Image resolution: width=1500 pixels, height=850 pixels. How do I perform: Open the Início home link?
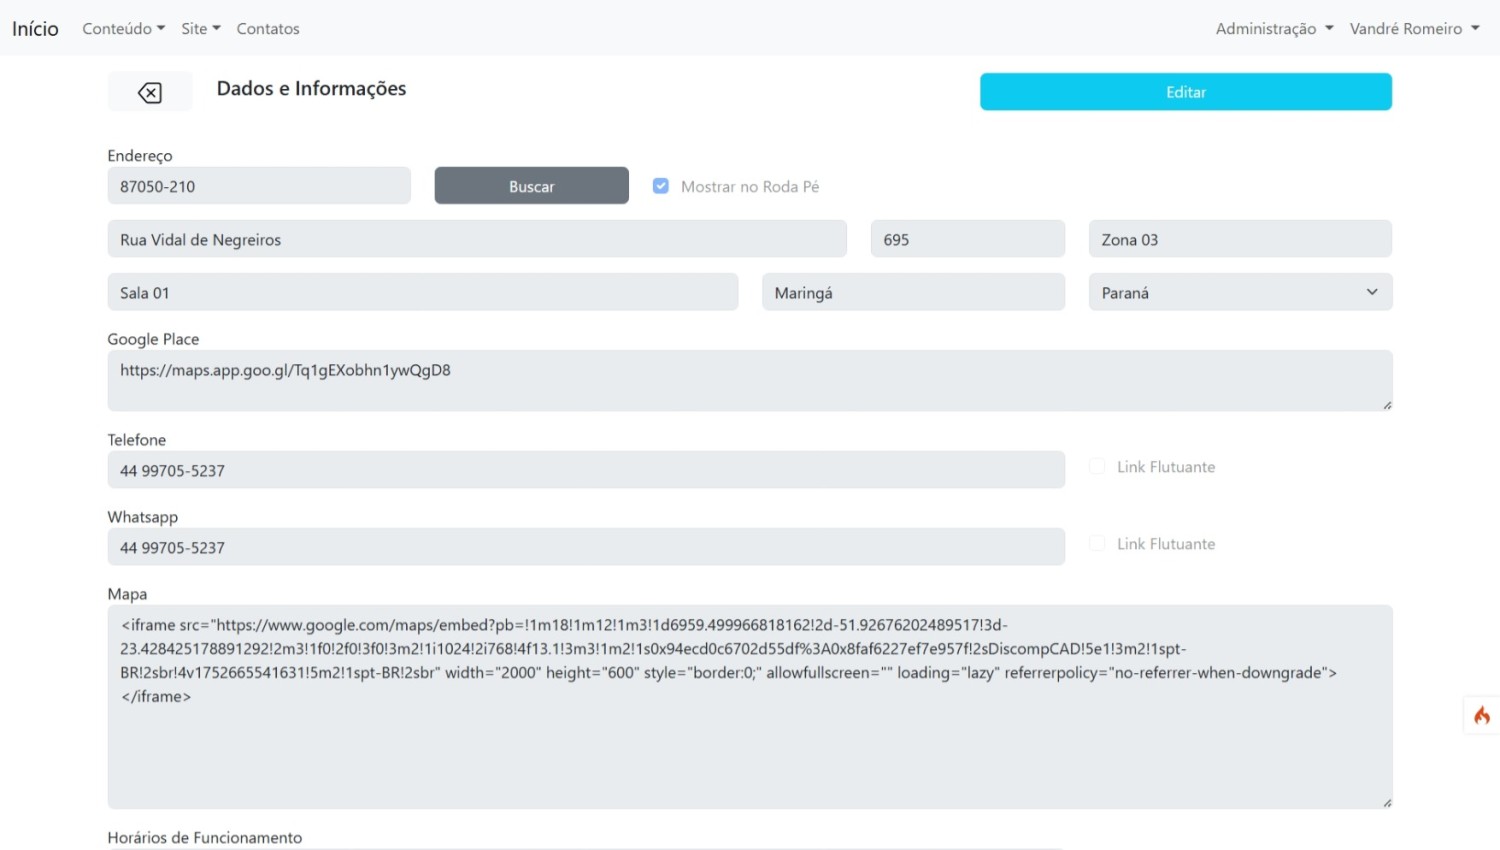click(x=35, y=29)
